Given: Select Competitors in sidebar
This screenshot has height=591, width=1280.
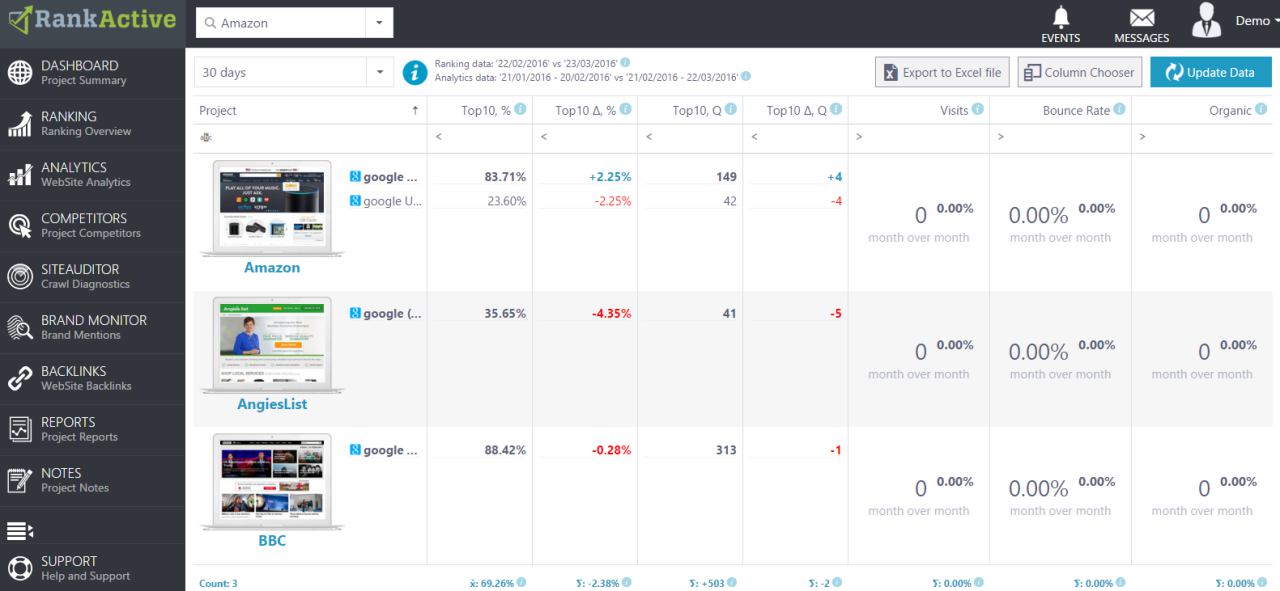Looking at the screenshot, I should click(92, 226).
